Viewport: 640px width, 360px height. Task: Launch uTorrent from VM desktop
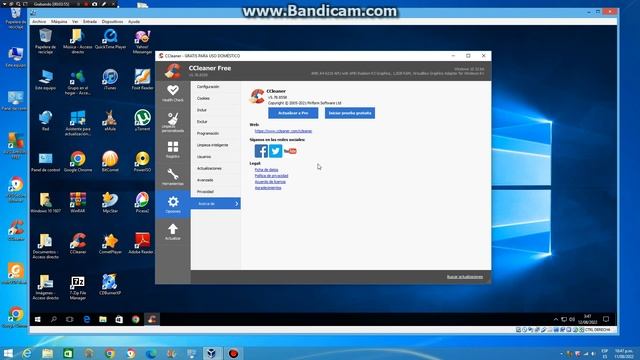coord(142,120)
